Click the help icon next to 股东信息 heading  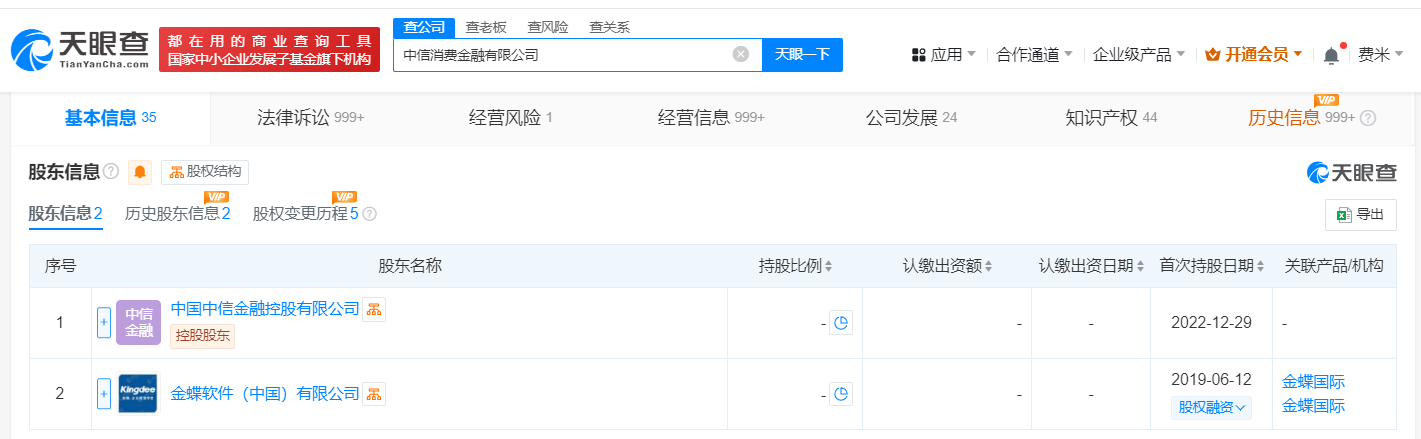(111, 172)
